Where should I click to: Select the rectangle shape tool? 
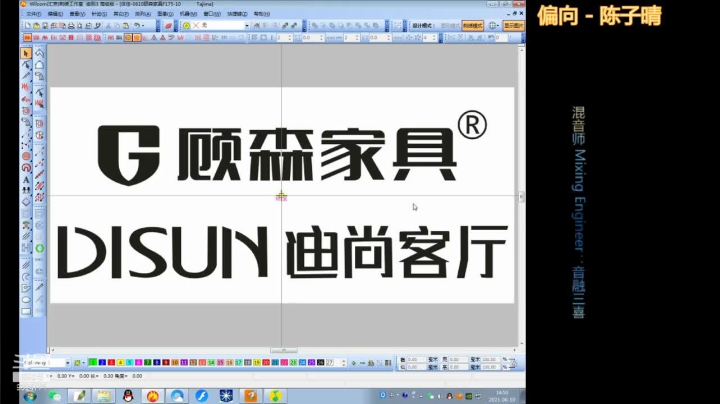tap(26, 311)
